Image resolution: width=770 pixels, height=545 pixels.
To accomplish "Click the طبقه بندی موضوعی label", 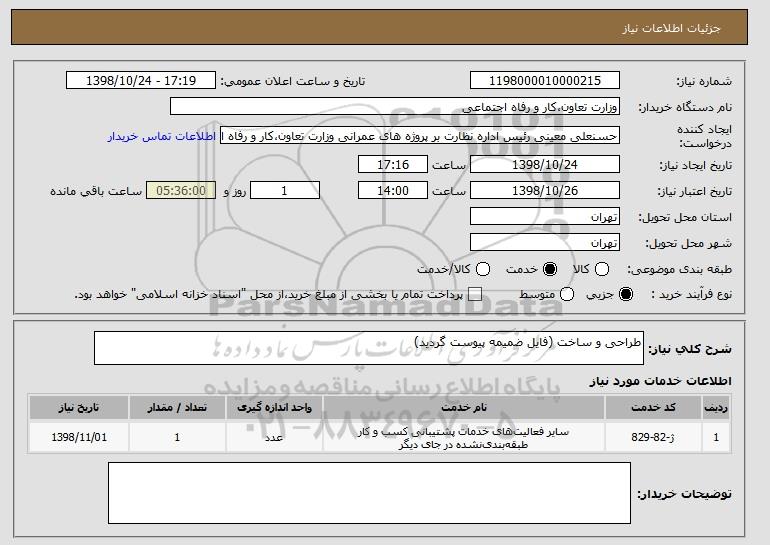I will [x=680, y=269].
